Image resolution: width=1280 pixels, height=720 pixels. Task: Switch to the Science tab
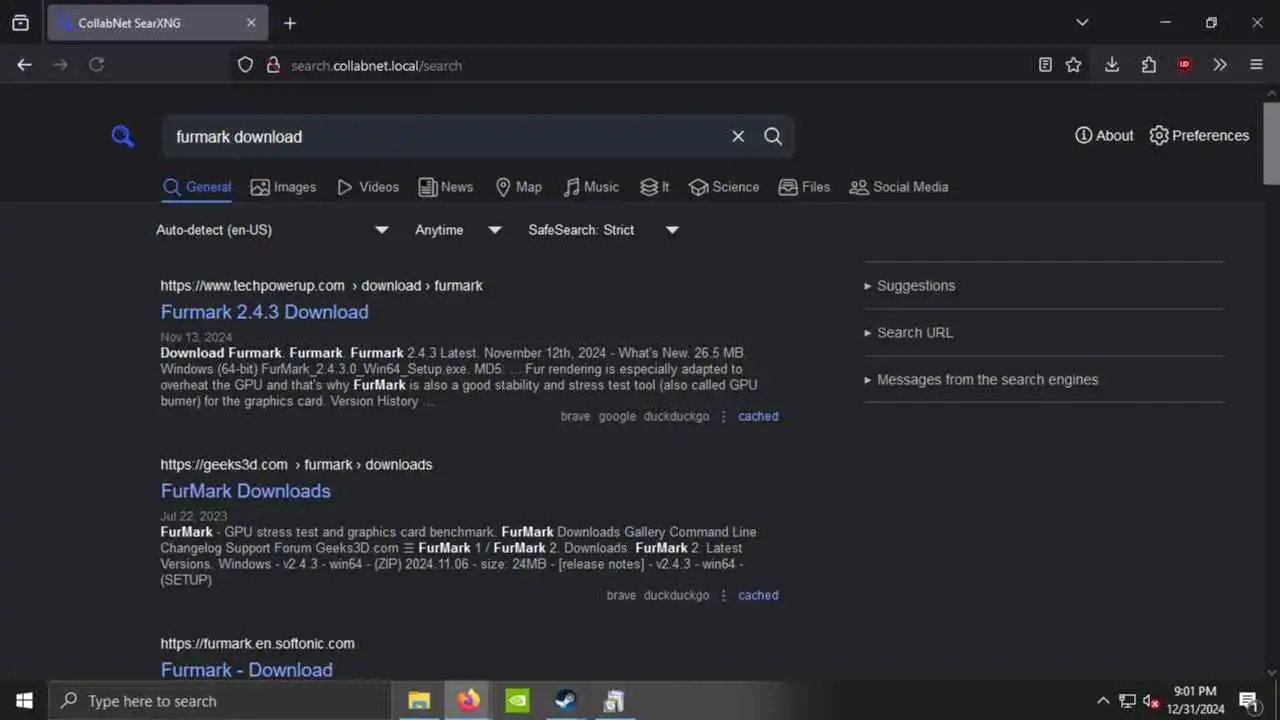(724, 187)
